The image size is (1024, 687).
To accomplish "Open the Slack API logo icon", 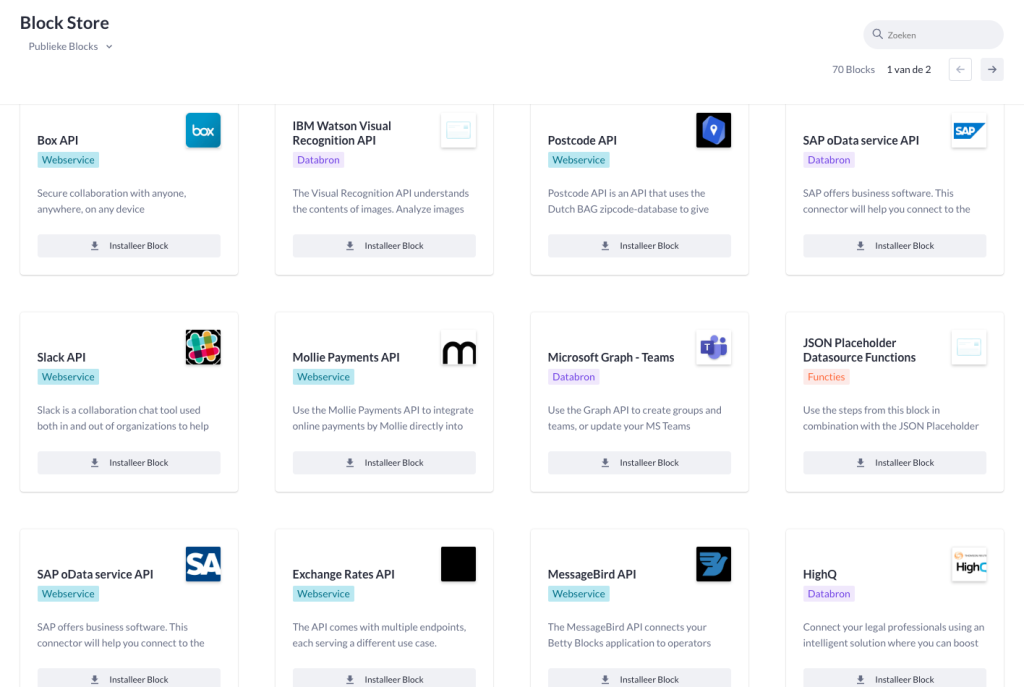I will tap(203, 347).
